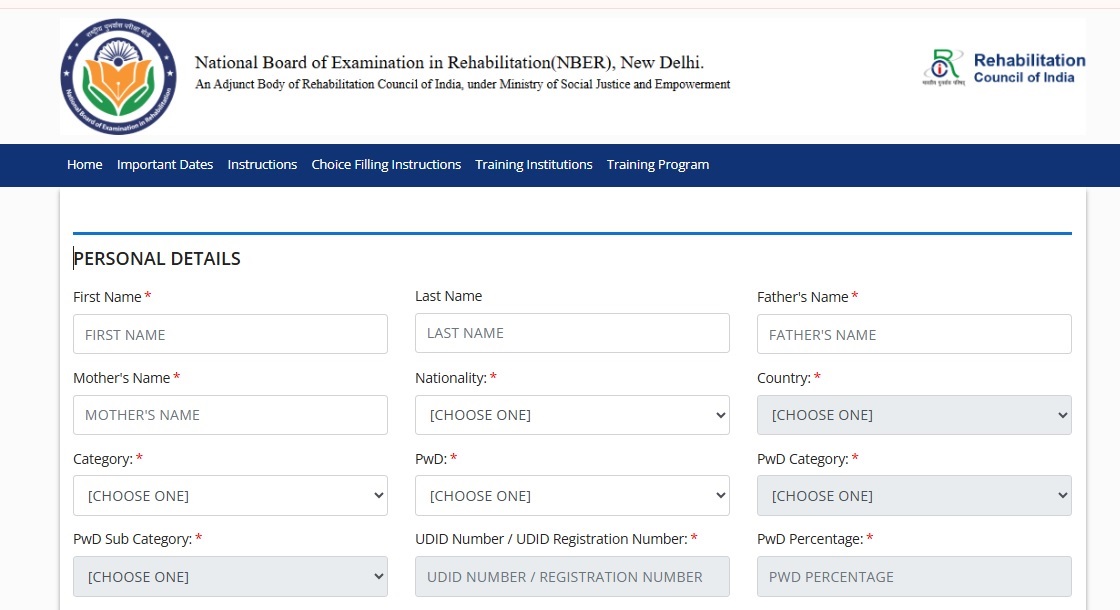Viewport: 1120px width, 610px height.
Task: Select the Father's Name input box
Action: click(x=914, y=334)
